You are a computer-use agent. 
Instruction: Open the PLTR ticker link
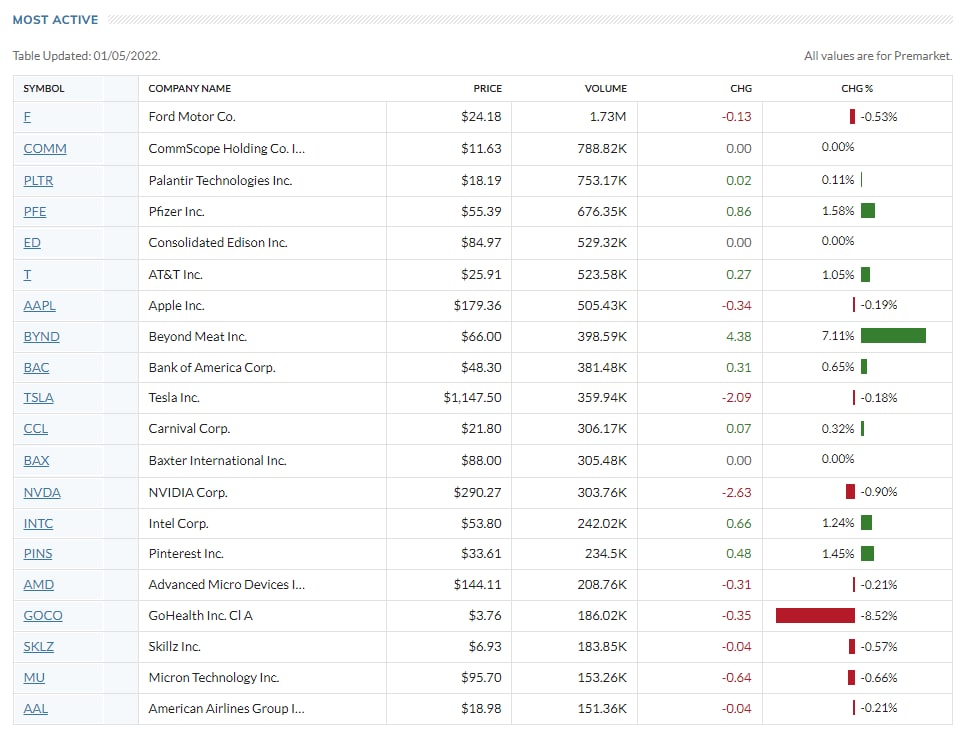click(x=38, y=181)
